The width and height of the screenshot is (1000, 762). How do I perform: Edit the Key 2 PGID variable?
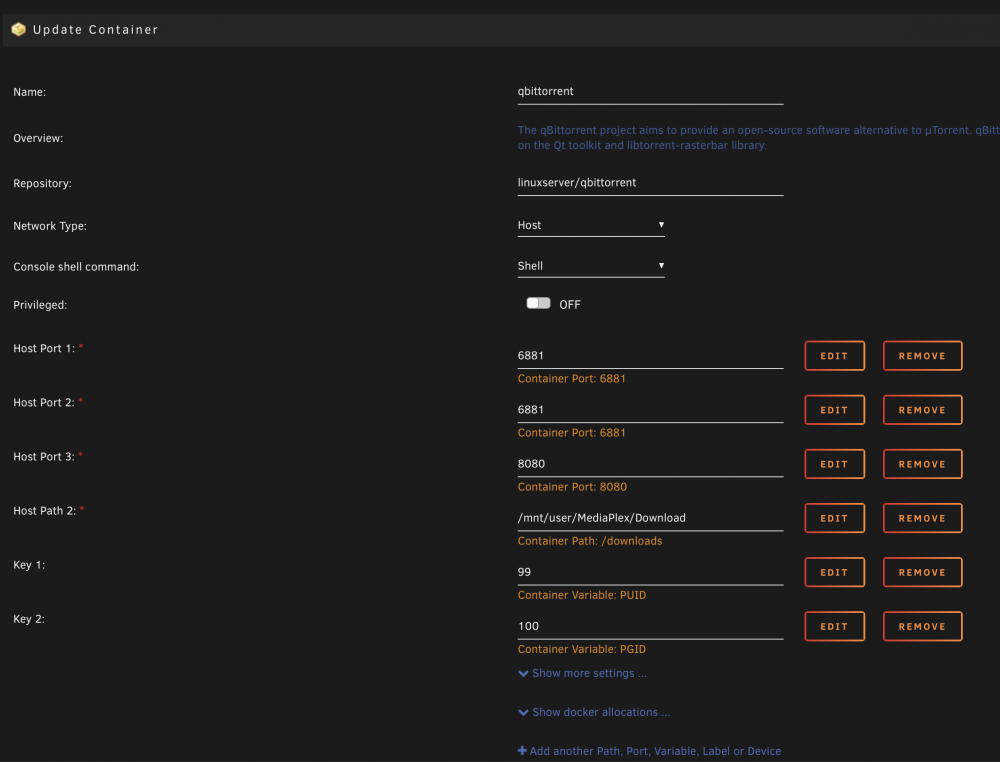(834, 627)
